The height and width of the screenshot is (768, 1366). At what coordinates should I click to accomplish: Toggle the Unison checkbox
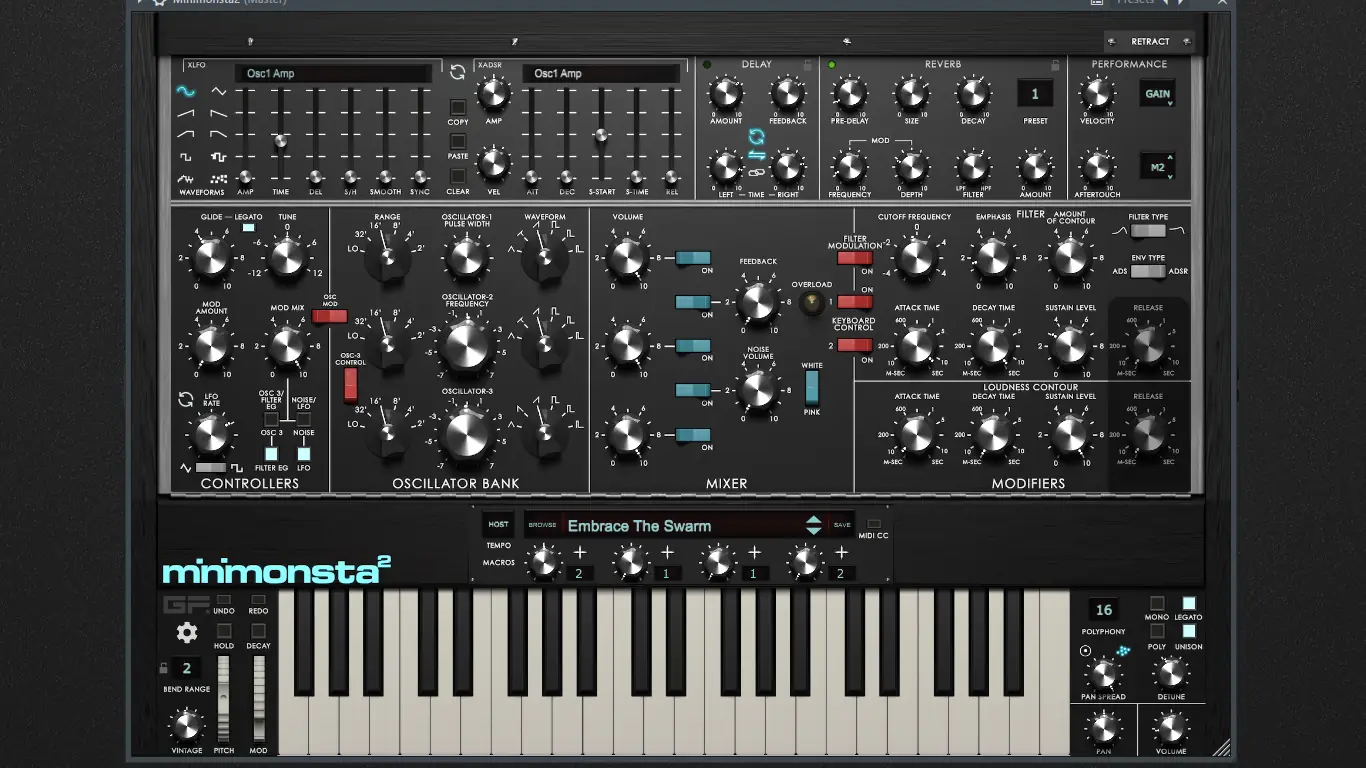1189,631
